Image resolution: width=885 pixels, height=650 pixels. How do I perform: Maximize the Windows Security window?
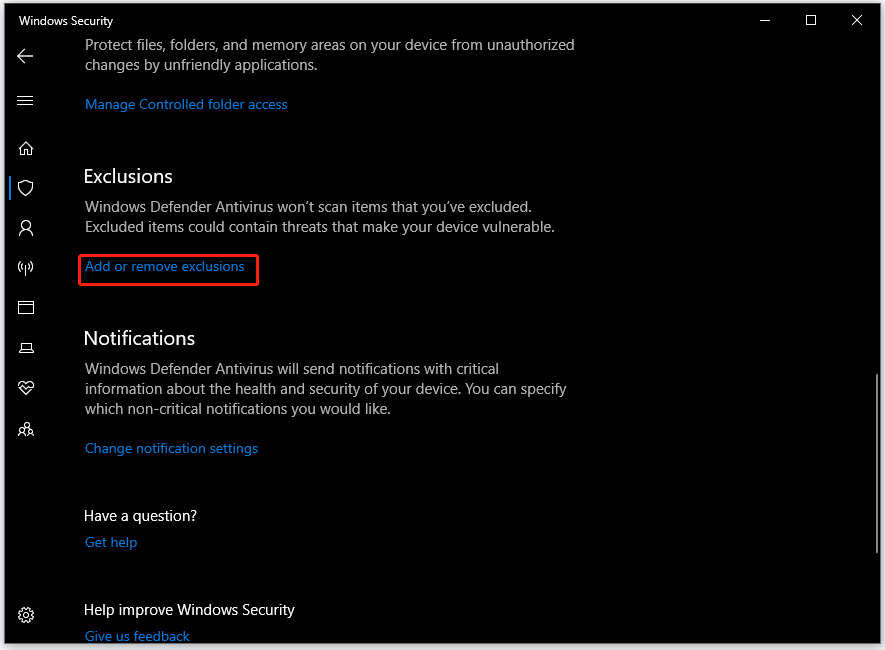tap(810, 20)
